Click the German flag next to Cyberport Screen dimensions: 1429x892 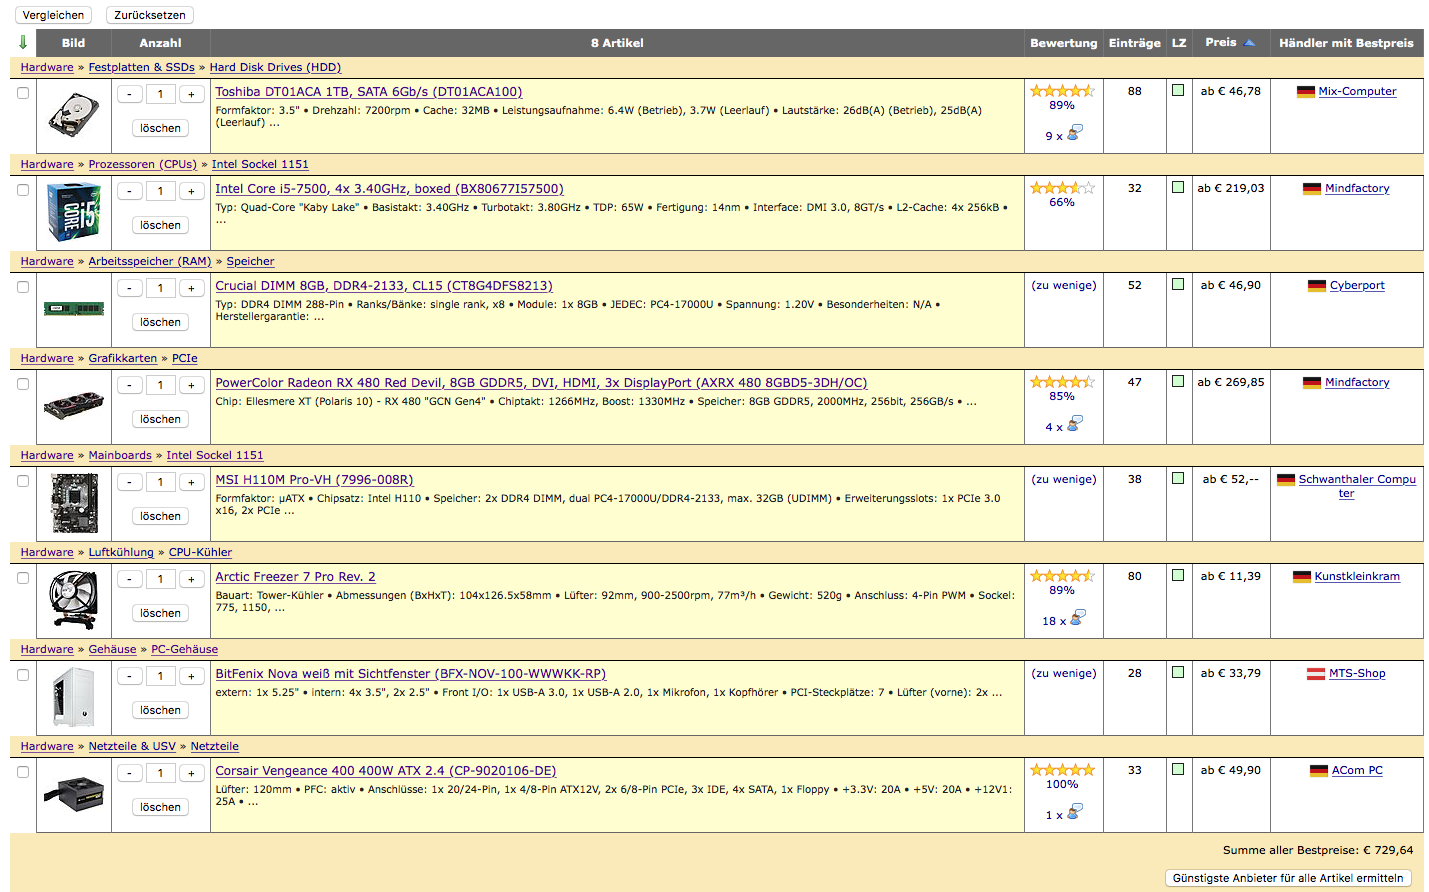click(x=1317, y=286)
